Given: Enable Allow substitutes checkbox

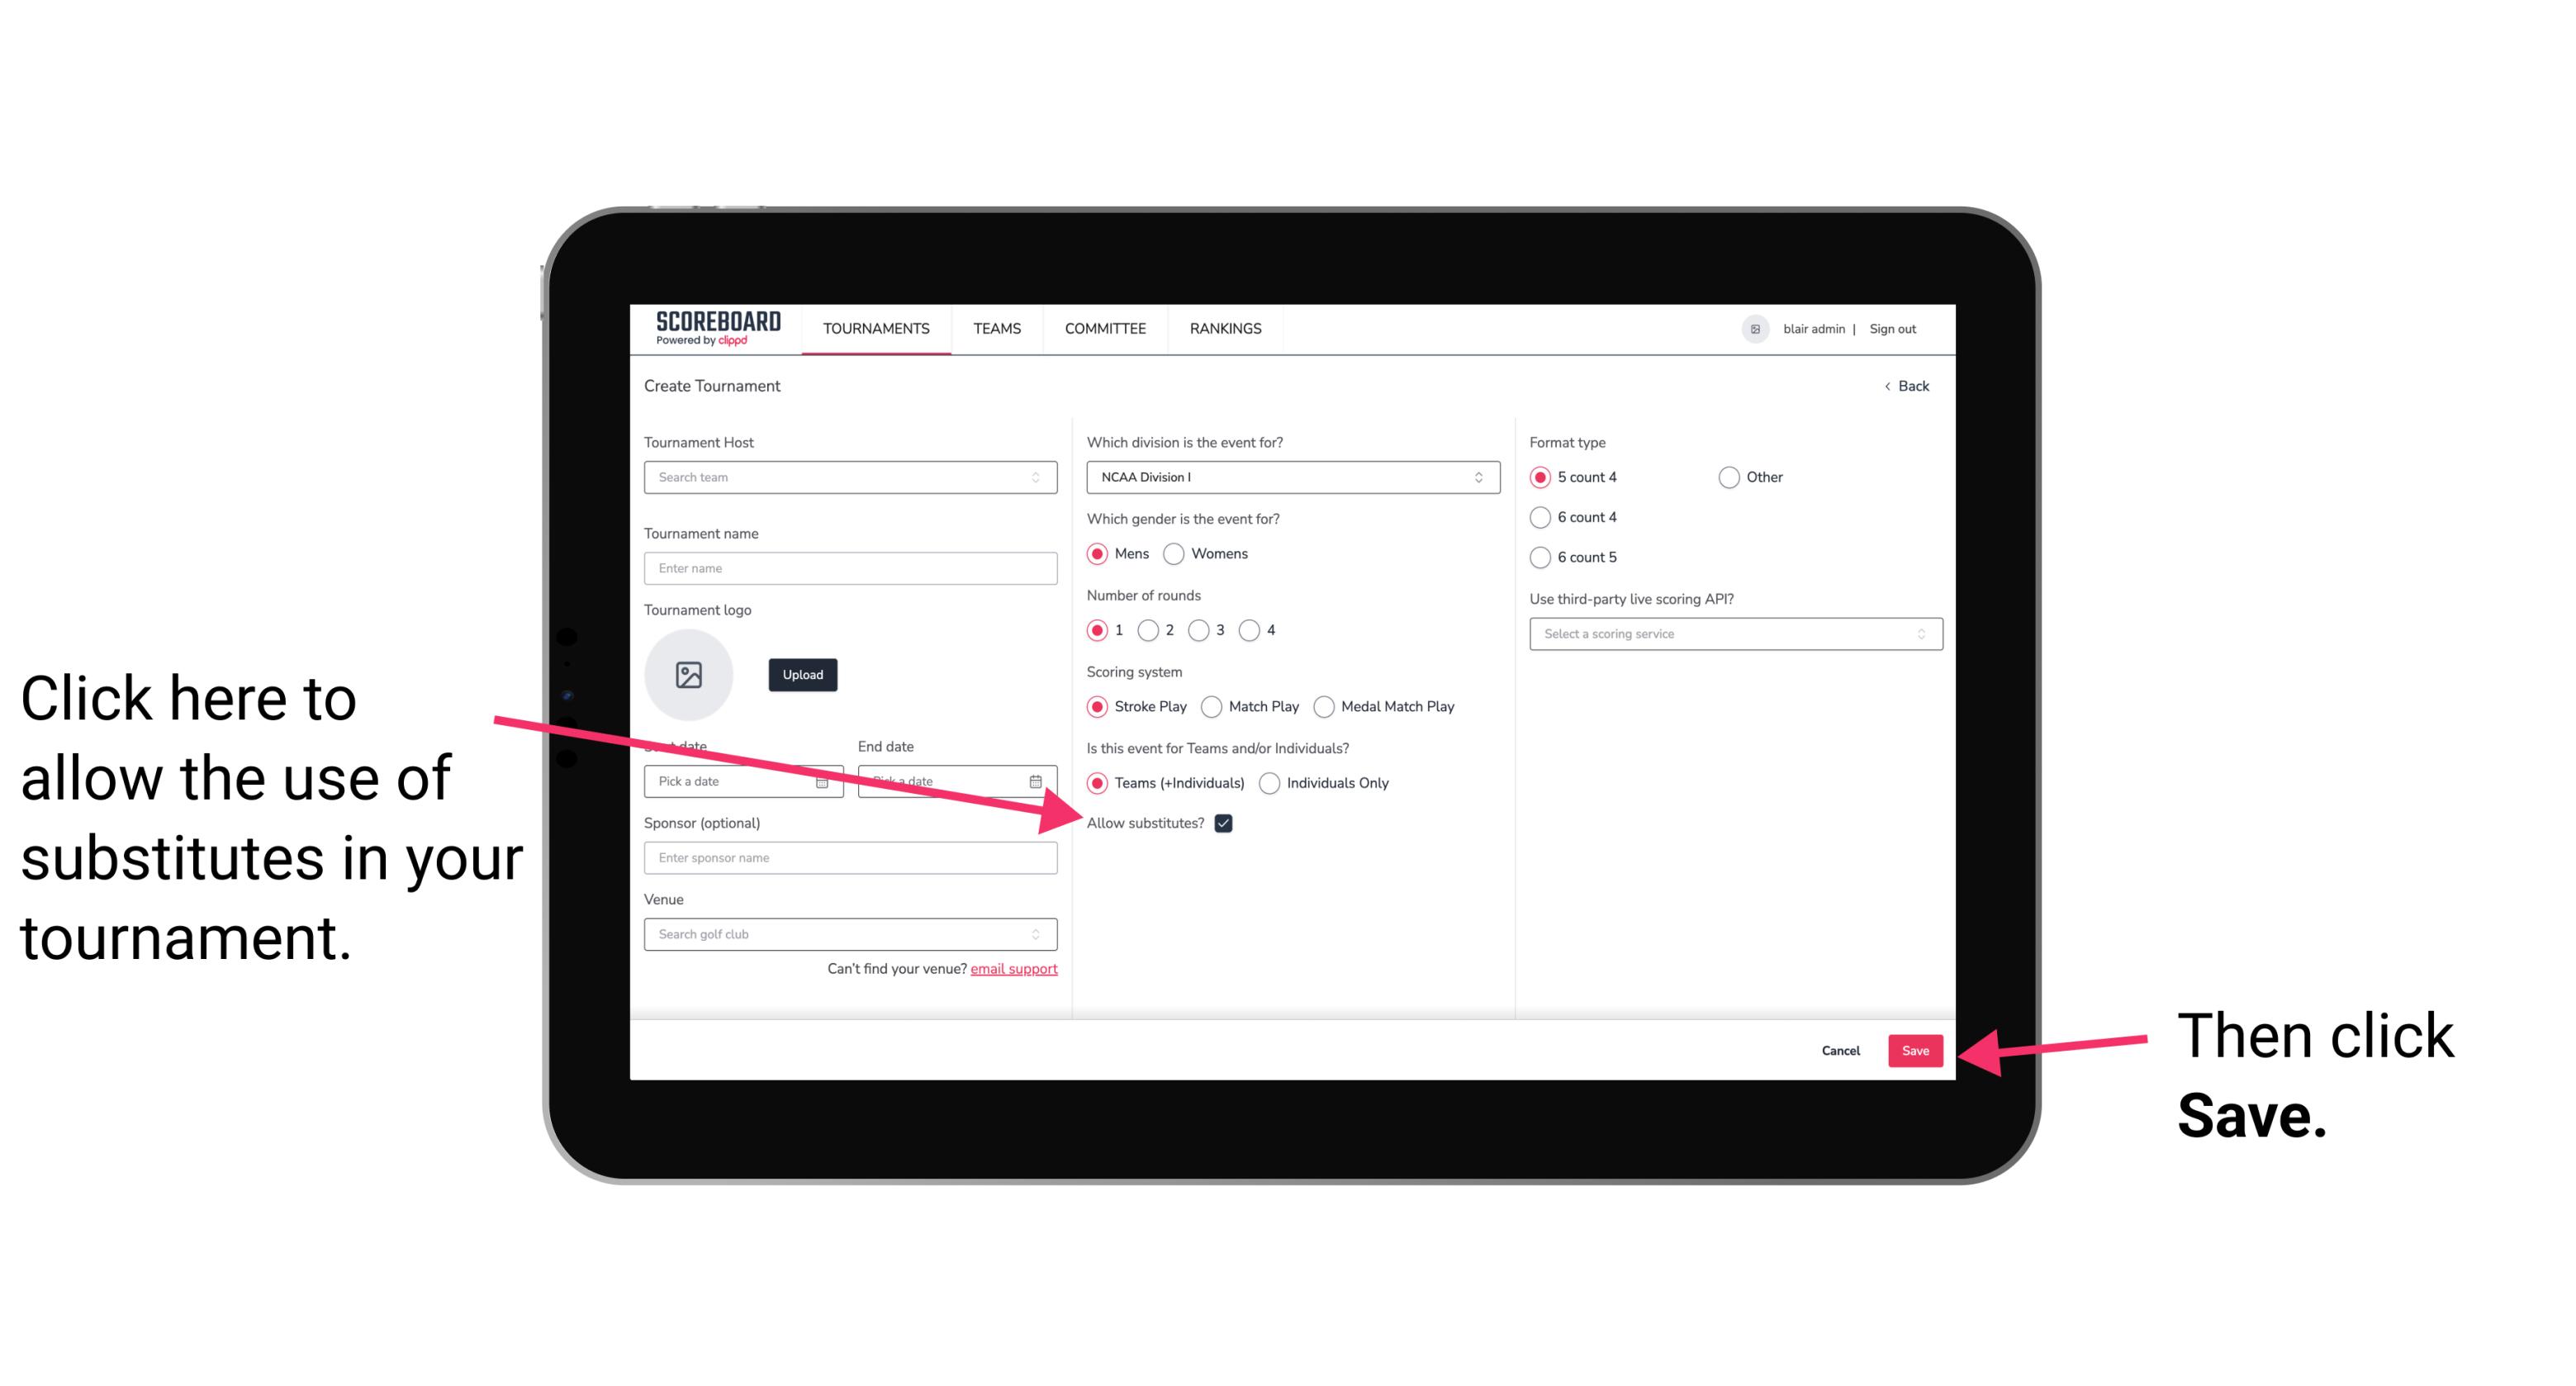Looking at the screenshot, I should pyautogui.click(x=1228, y=823).
